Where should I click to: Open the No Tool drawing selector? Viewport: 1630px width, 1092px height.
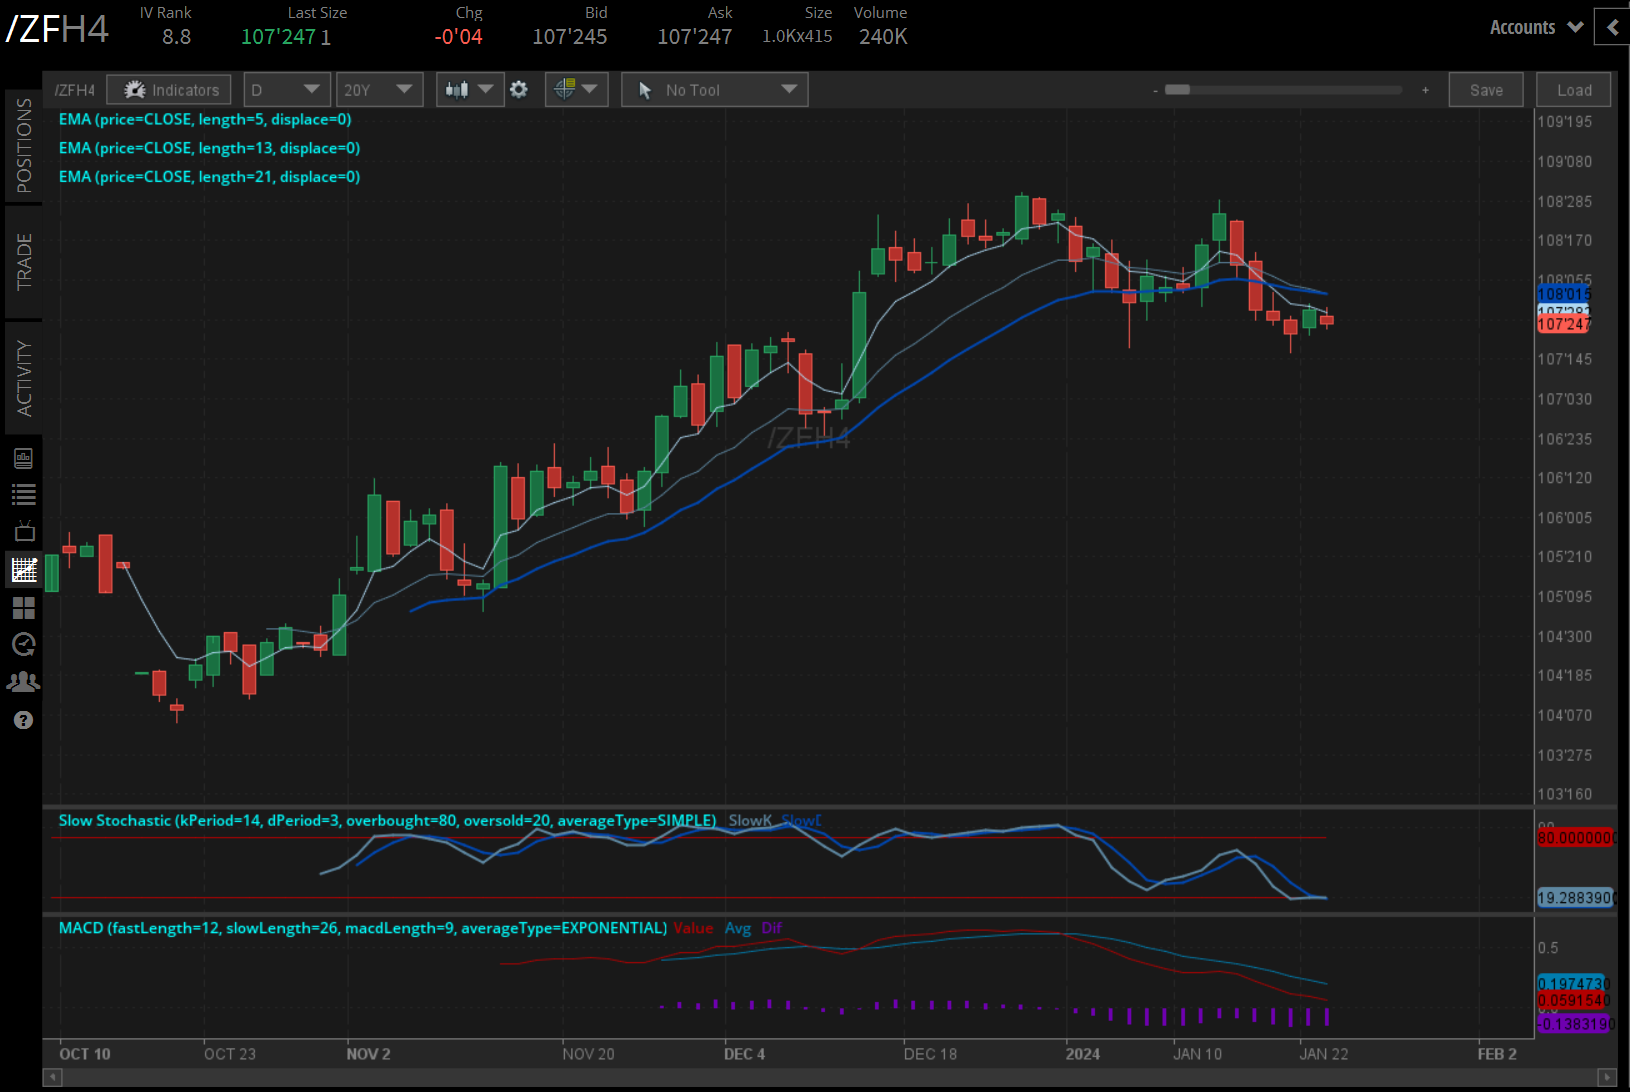pos(714,90)
